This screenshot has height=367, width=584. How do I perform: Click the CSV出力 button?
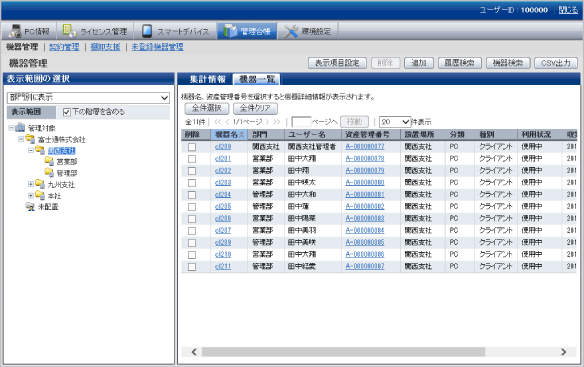pyautogui.click(x=556, y=63)
